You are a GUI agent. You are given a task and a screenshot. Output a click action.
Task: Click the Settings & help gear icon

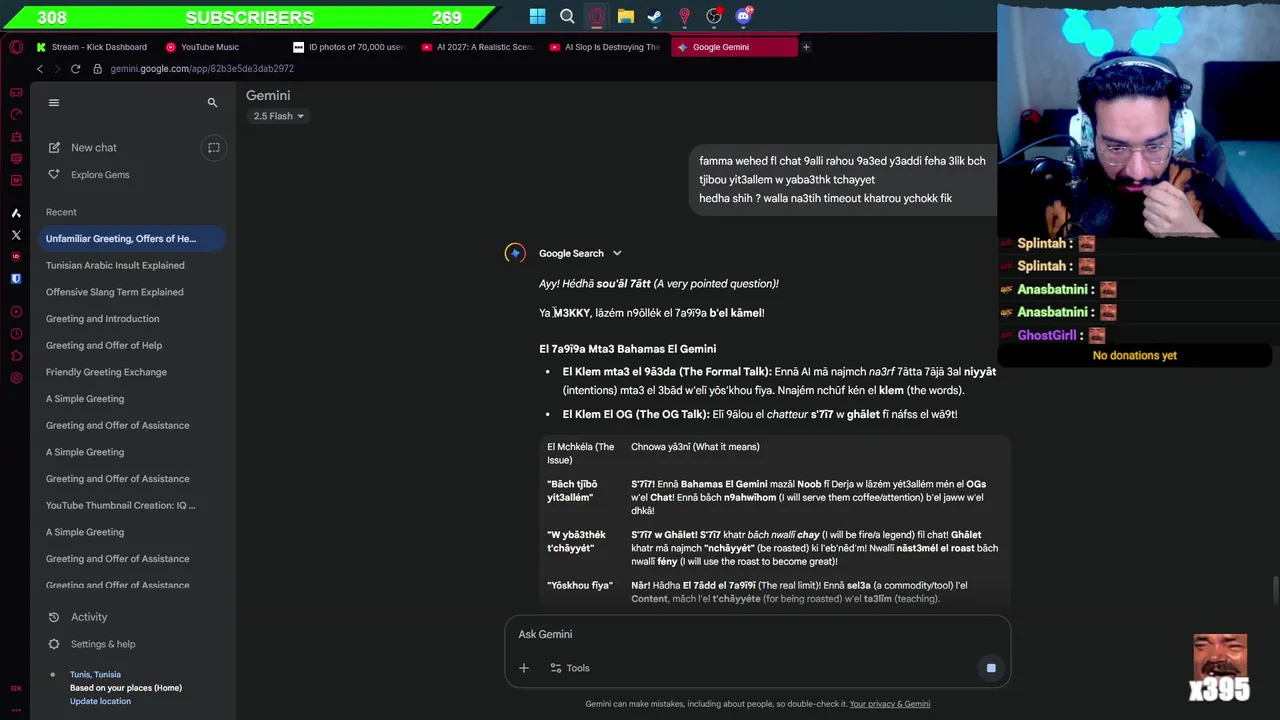[x=54, y=644]
